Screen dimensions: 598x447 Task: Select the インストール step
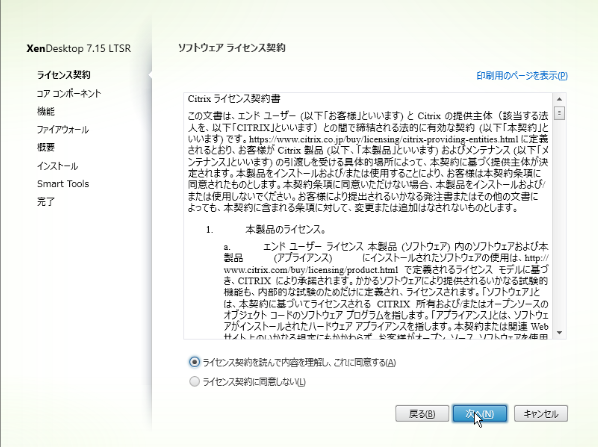click(x=57, y=166)
